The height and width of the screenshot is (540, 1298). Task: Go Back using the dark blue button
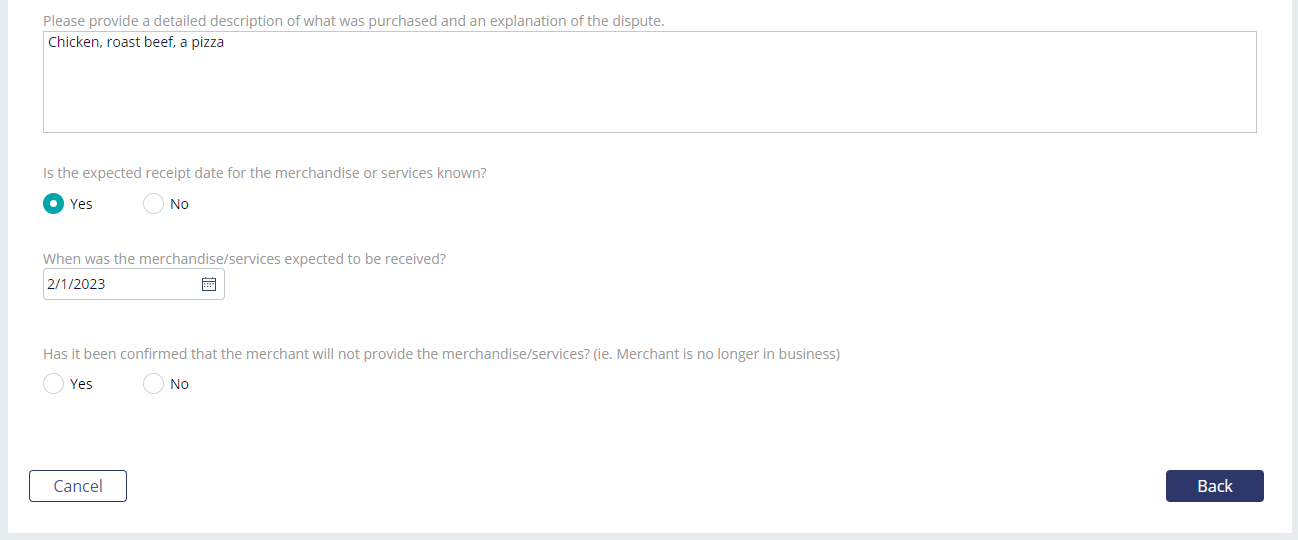[1215, 486]
